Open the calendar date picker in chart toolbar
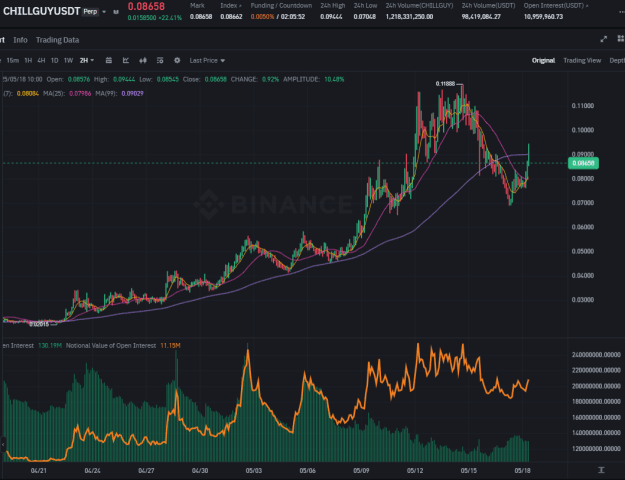 coord(108,60)
